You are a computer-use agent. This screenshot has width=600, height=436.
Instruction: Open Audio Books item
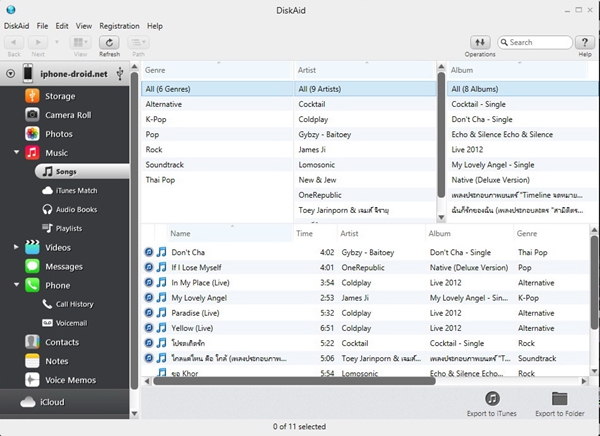[69, 209]
